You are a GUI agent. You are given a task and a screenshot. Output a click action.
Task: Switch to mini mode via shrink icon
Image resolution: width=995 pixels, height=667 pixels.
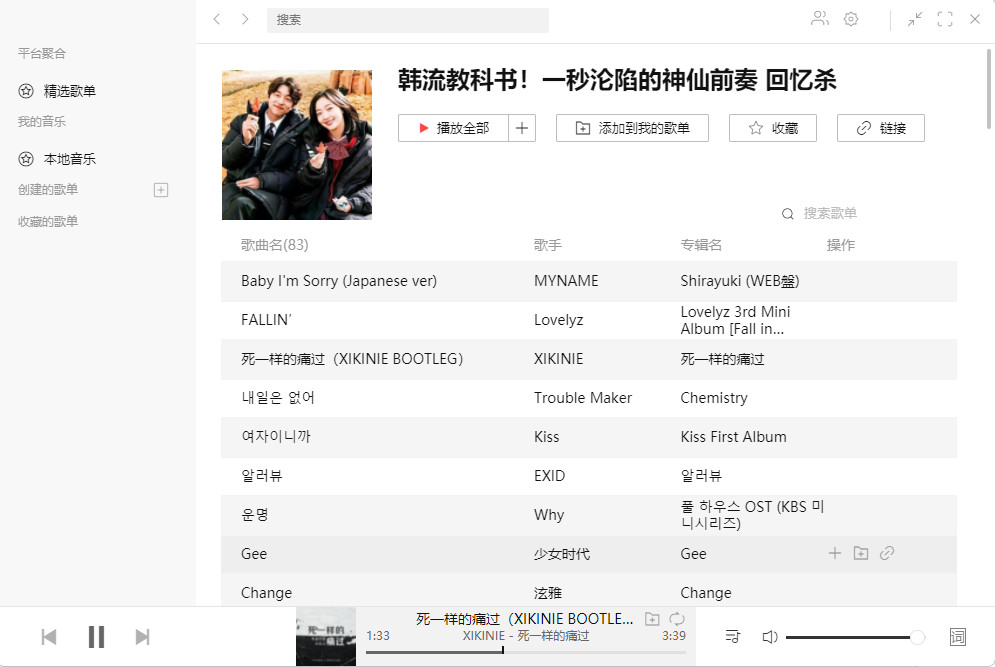click(914, 20)
